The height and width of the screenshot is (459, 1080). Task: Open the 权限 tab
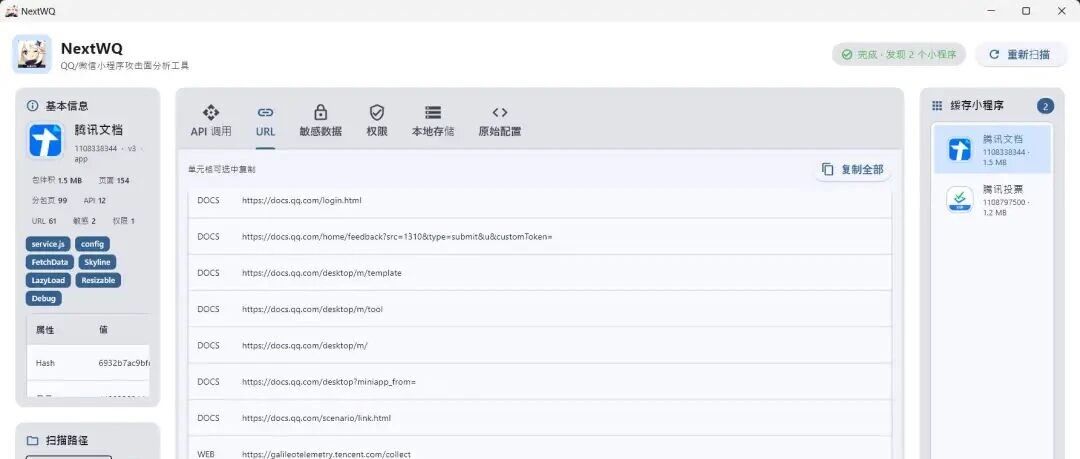(377, 119)
